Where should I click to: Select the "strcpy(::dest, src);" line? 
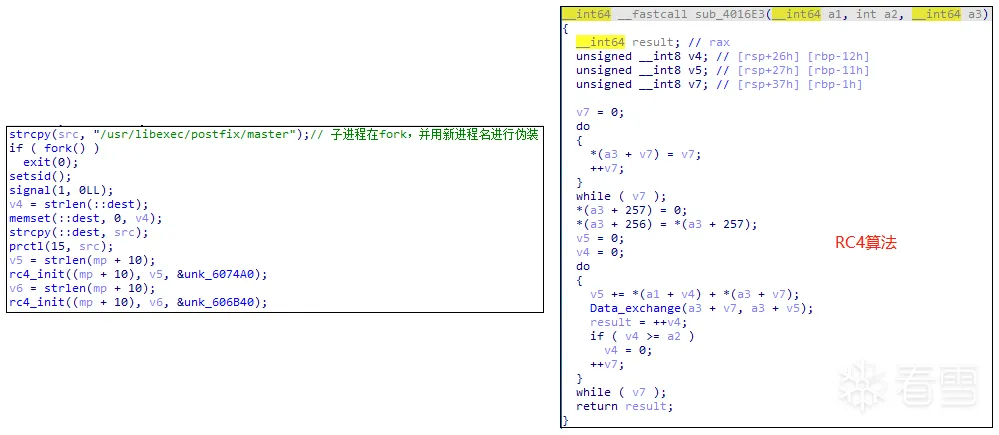tap(79, 232)
